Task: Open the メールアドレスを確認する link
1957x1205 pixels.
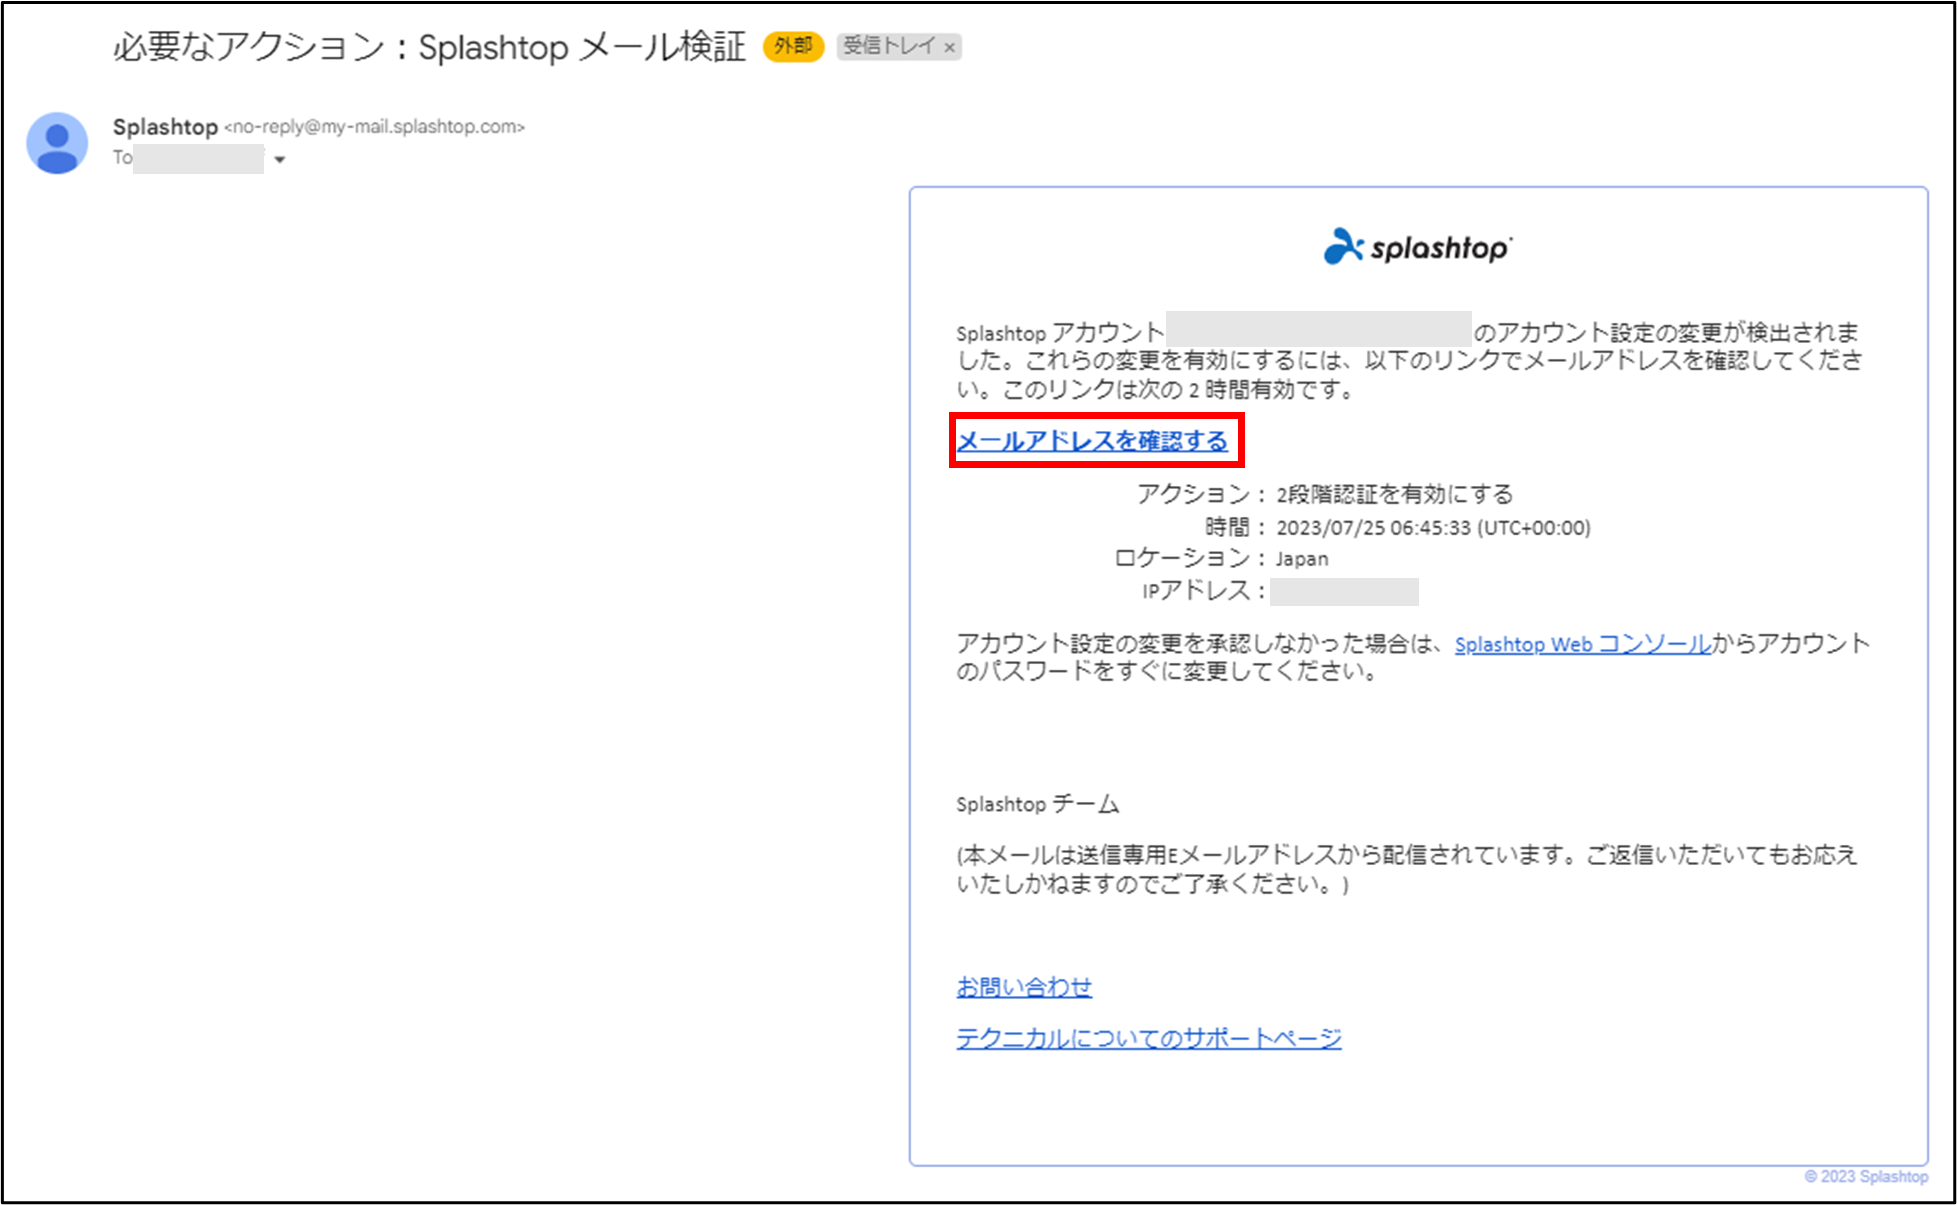Action: coord(1092,441)
